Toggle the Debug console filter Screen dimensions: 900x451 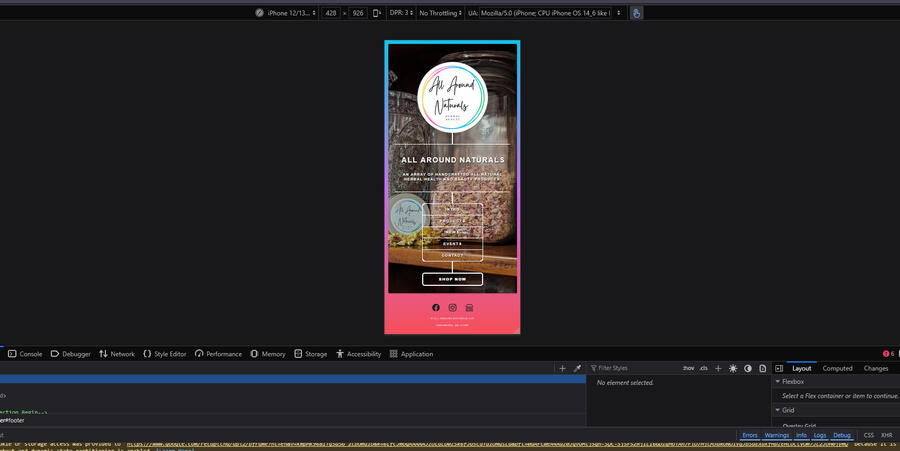tap(842, 435)
